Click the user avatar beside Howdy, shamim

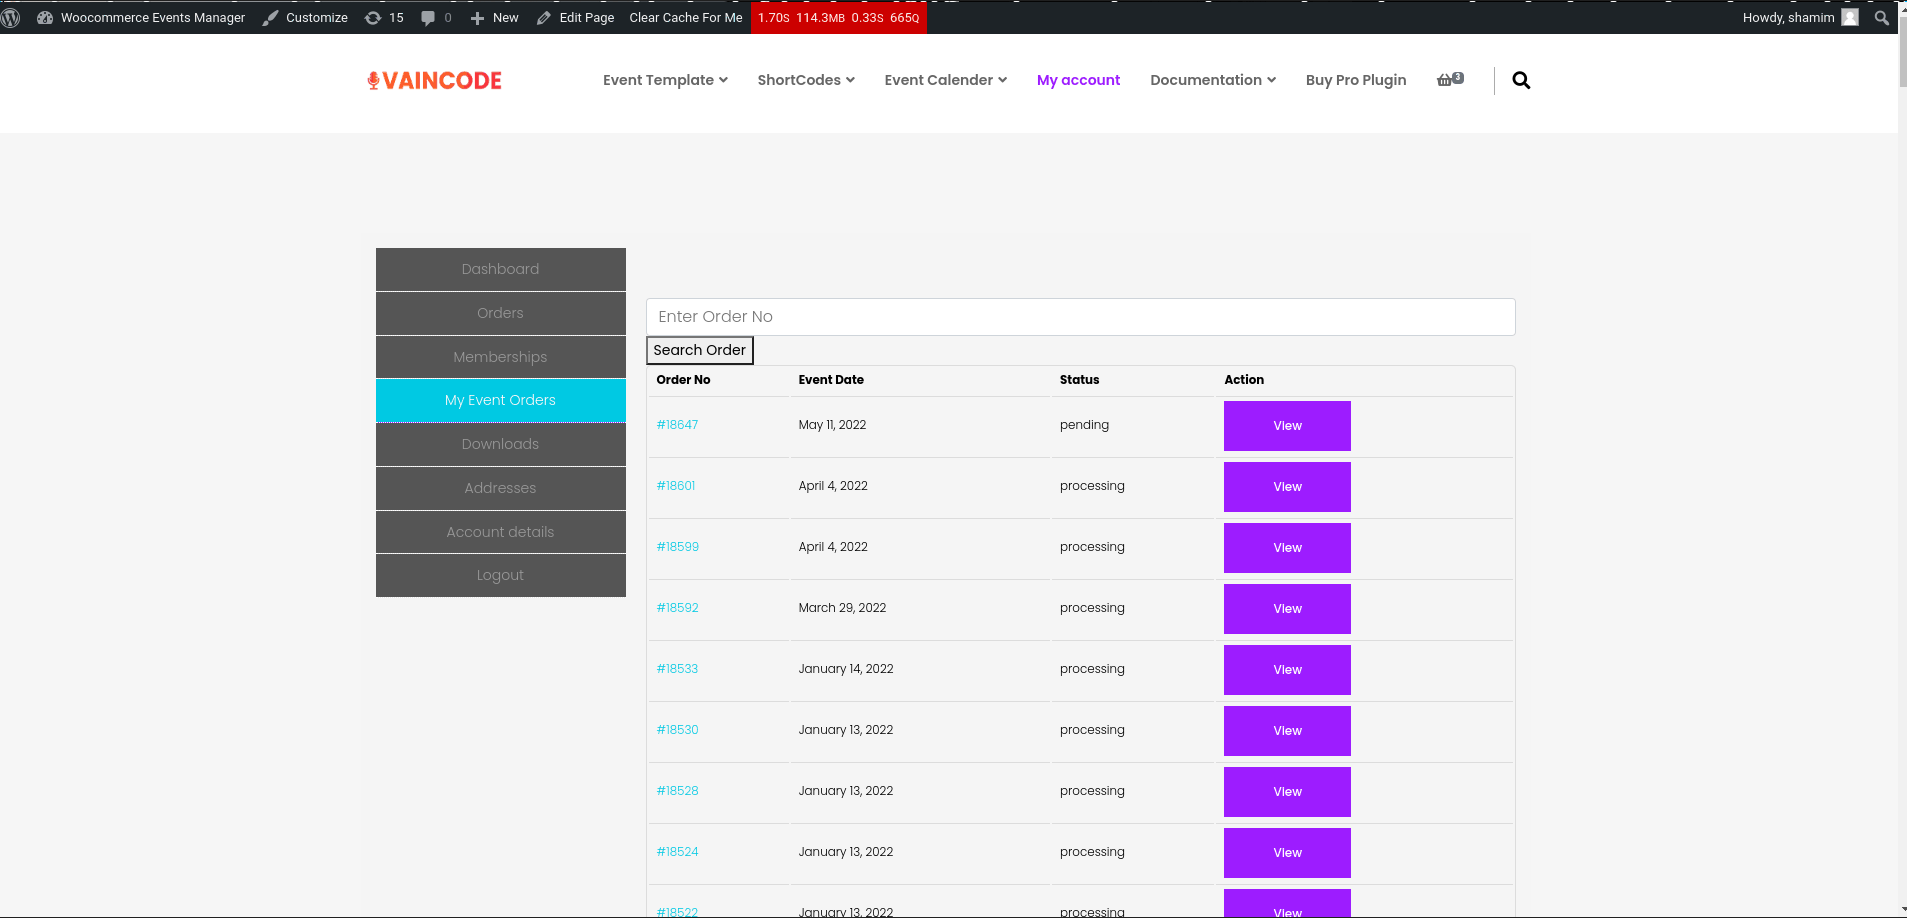1850,18
